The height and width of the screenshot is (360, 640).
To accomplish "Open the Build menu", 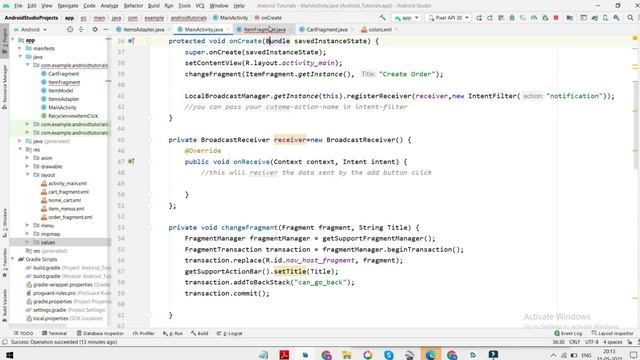I will [x=153, y=6].
